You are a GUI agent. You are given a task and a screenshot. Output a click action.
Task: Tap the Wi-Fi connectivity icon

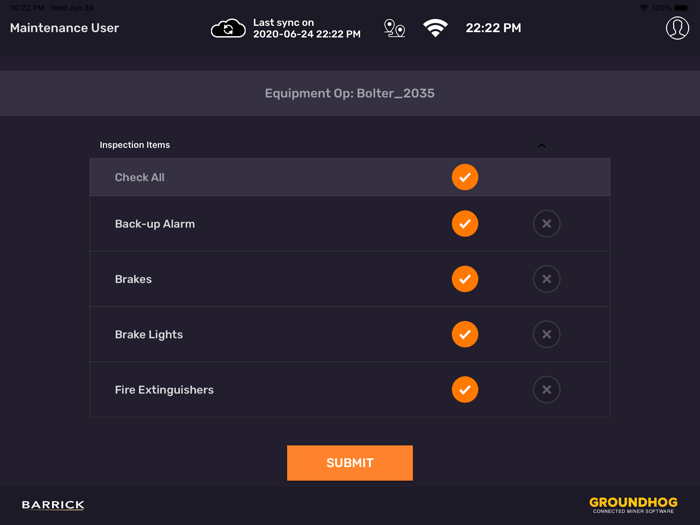[435, 29]
